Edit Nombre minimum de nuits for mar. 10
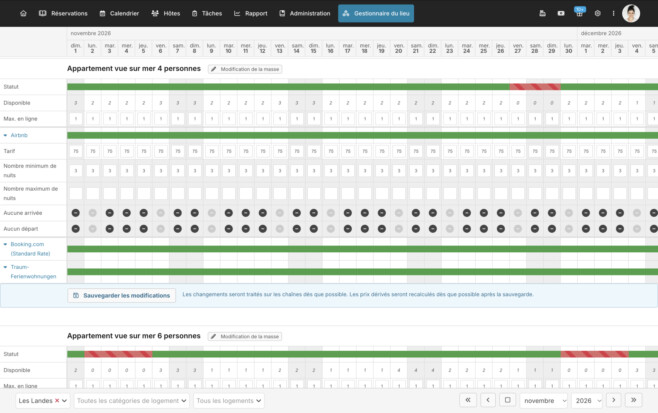 coord(229,171)
